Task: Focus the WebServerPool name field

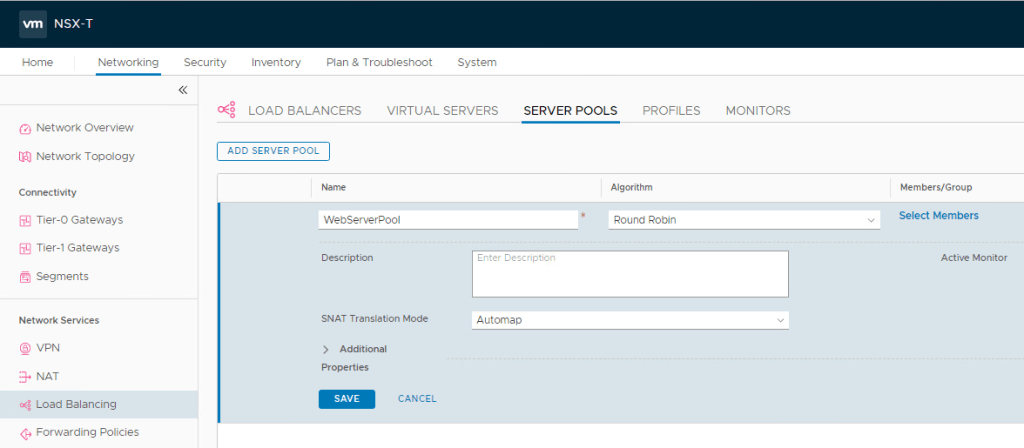Action: [x=448, y=220]
